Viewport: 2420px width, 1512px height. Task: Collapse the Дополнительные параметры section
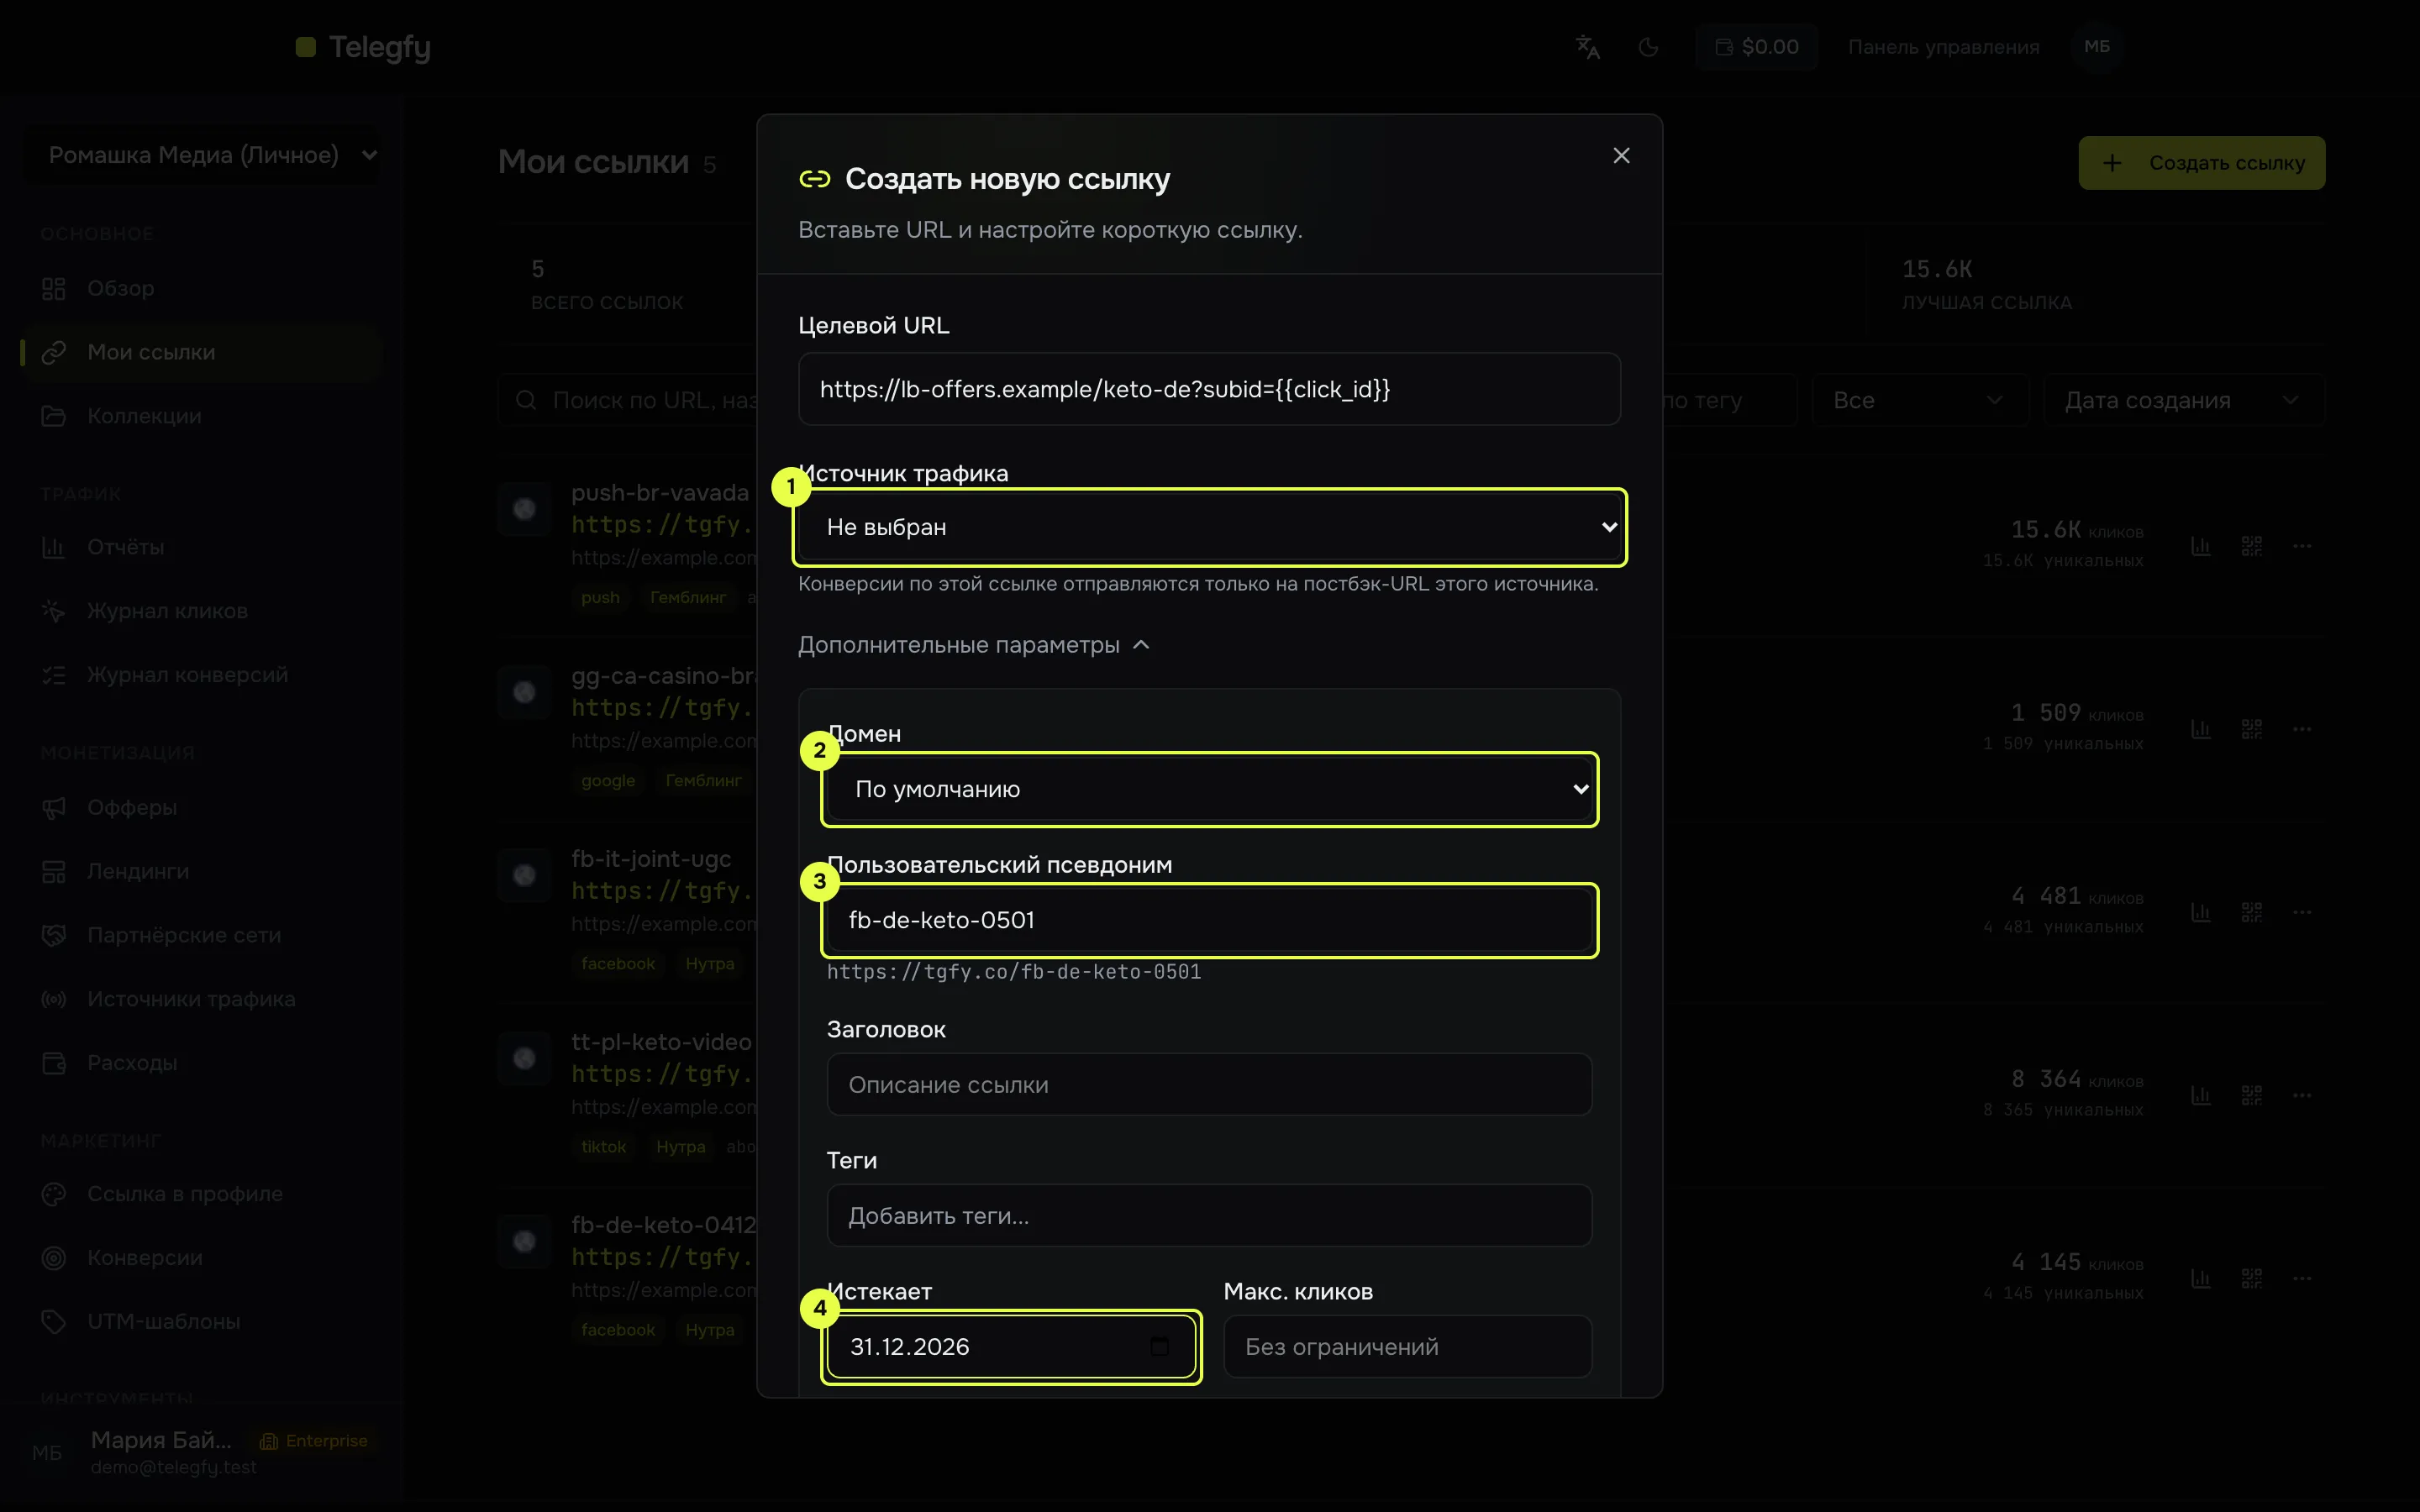(974, 645)
